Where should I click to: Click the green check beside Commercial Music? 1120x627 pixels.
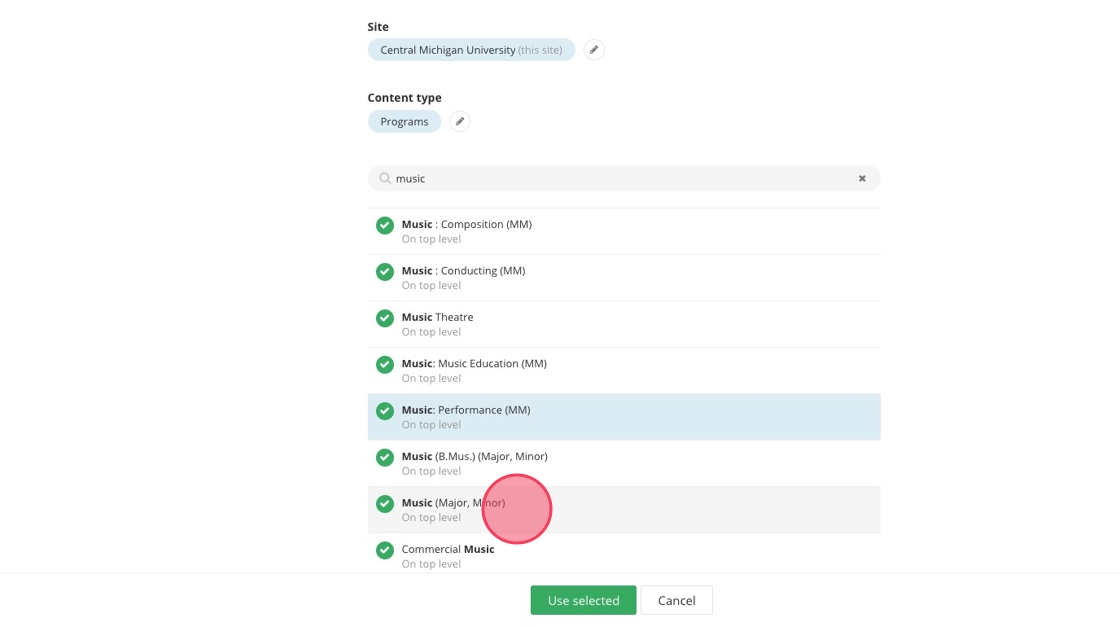(385, 550)
